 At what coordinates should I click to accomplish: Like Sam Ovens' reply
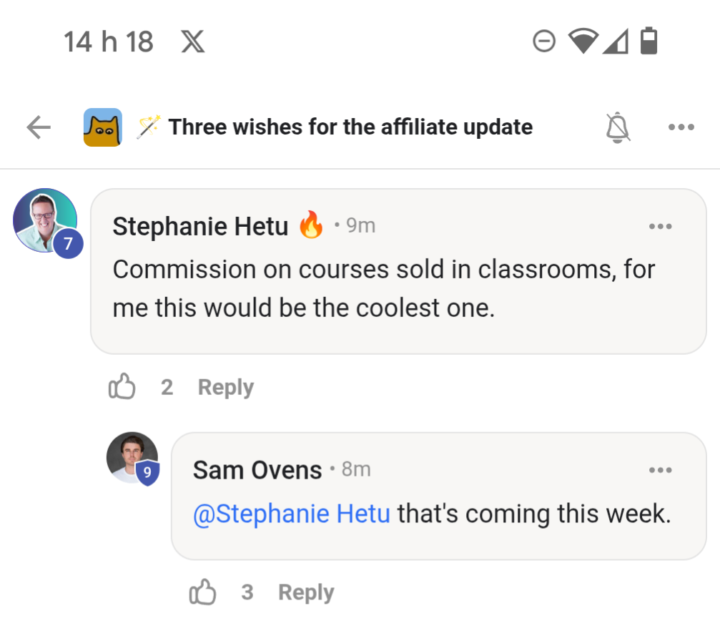tap(202, 592)
